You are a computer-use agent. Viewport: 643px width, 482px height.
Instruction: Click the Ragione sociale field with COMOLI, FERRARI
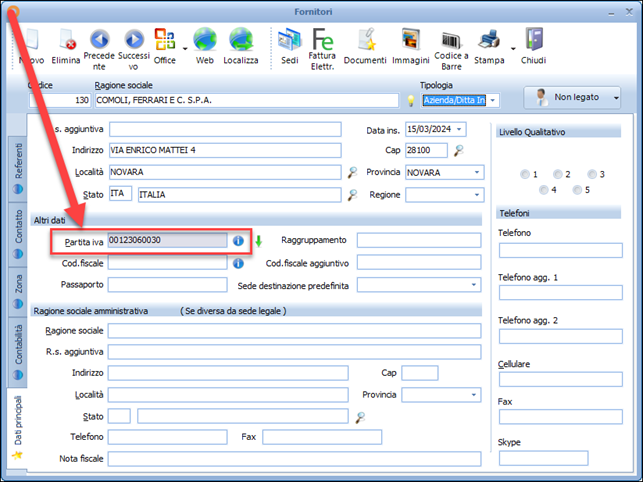point(247,101)
